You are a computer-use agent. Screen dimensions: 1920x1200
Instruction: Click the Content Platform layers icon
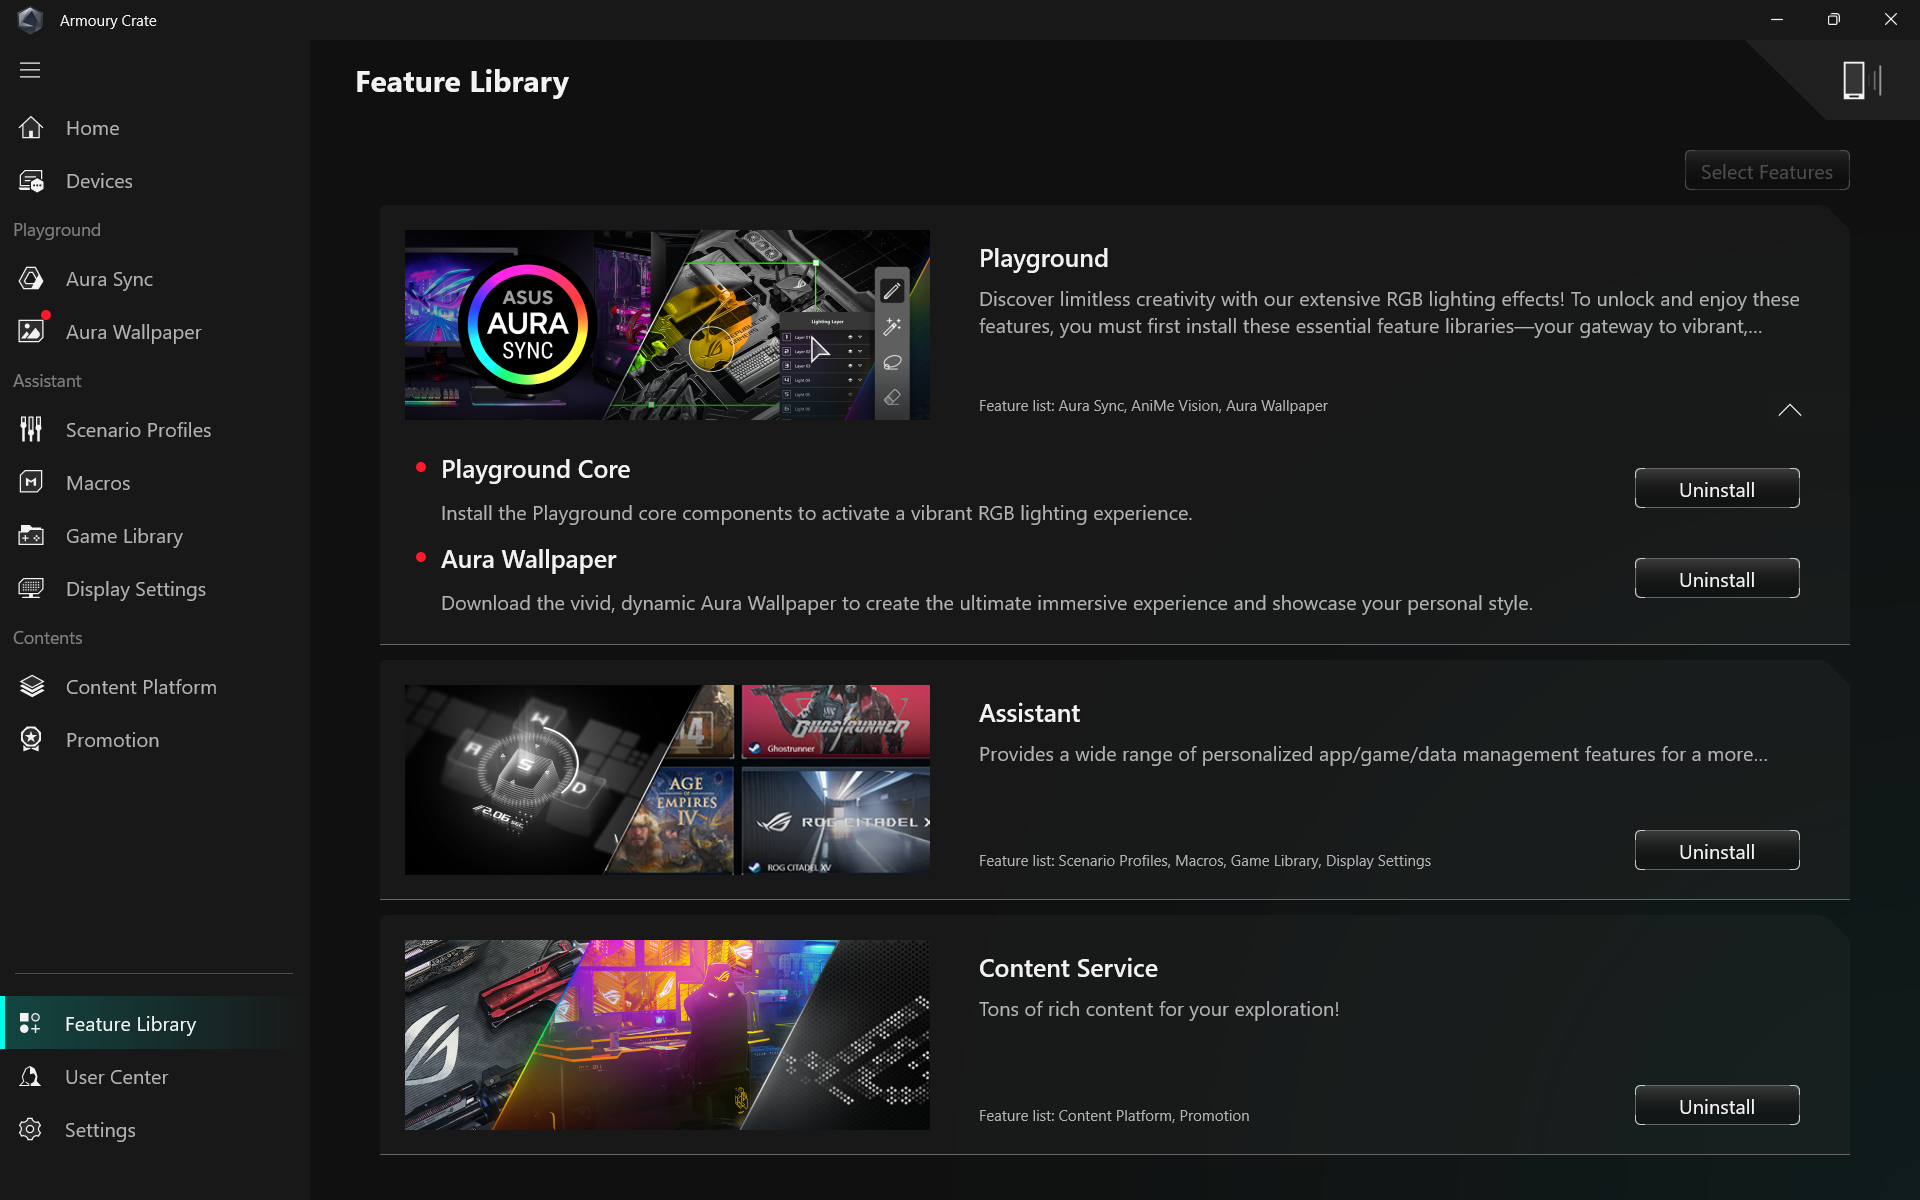[31, 687]
